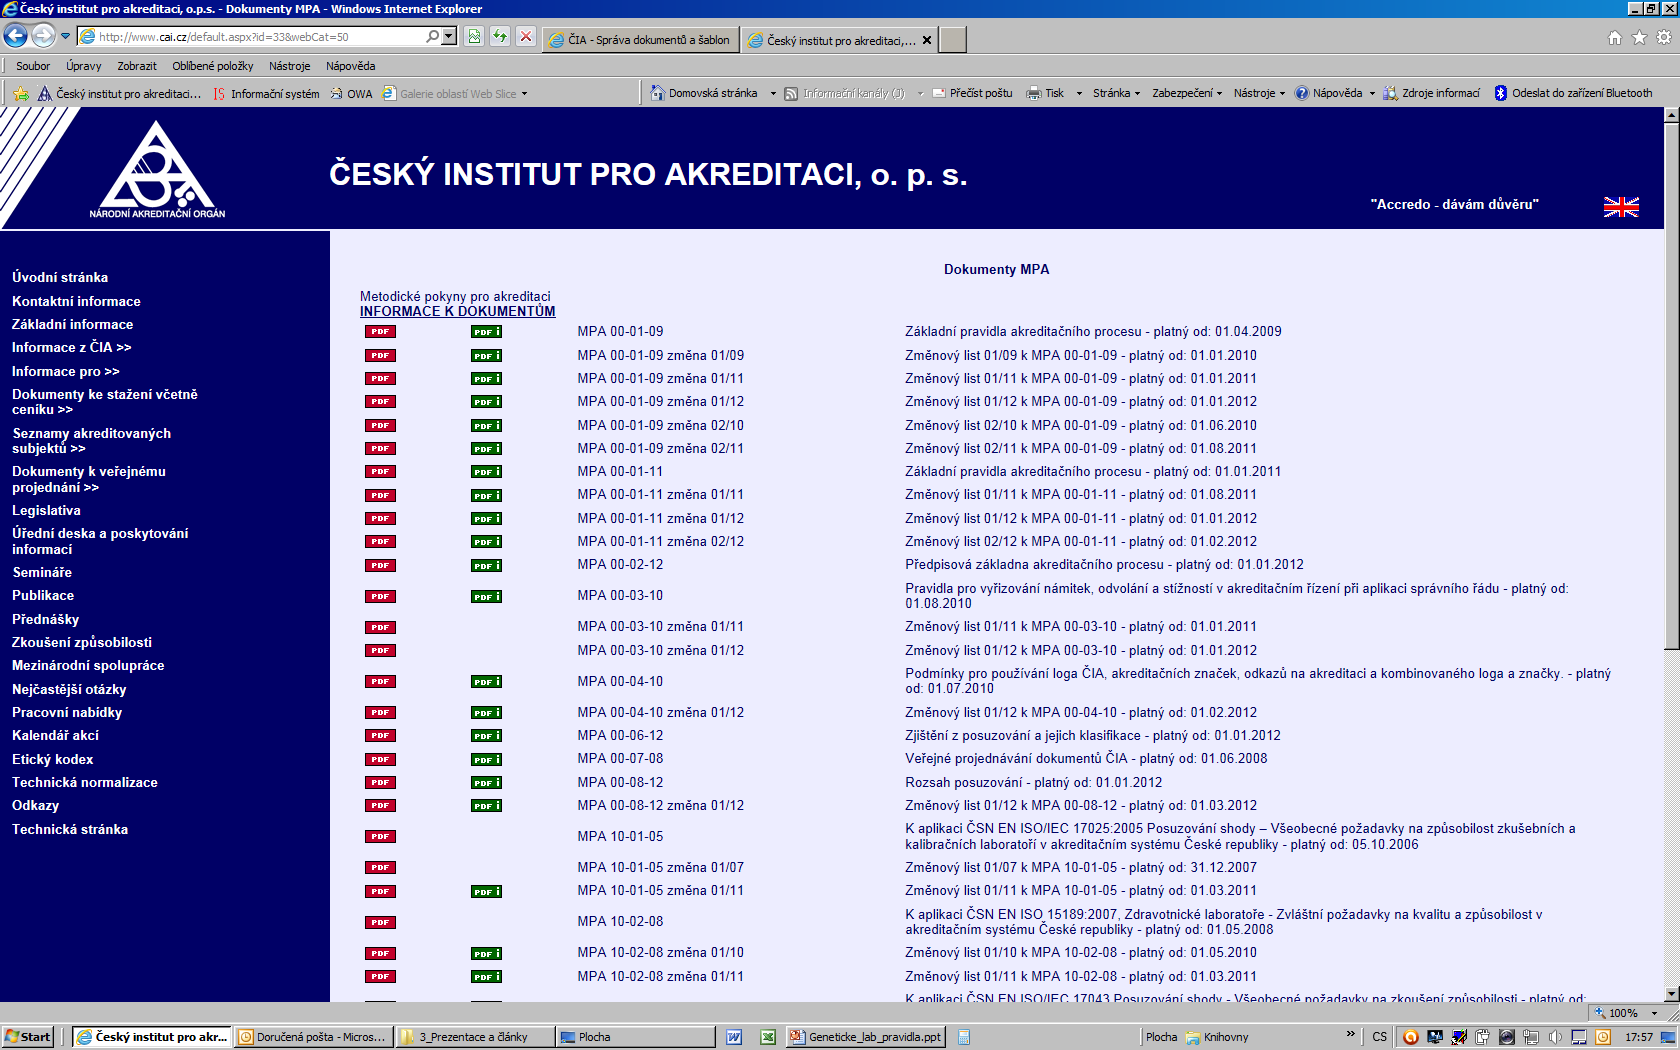Open the red PDF icon for MPA 10-01-05

pyautogui.click(x=380, y=837)
